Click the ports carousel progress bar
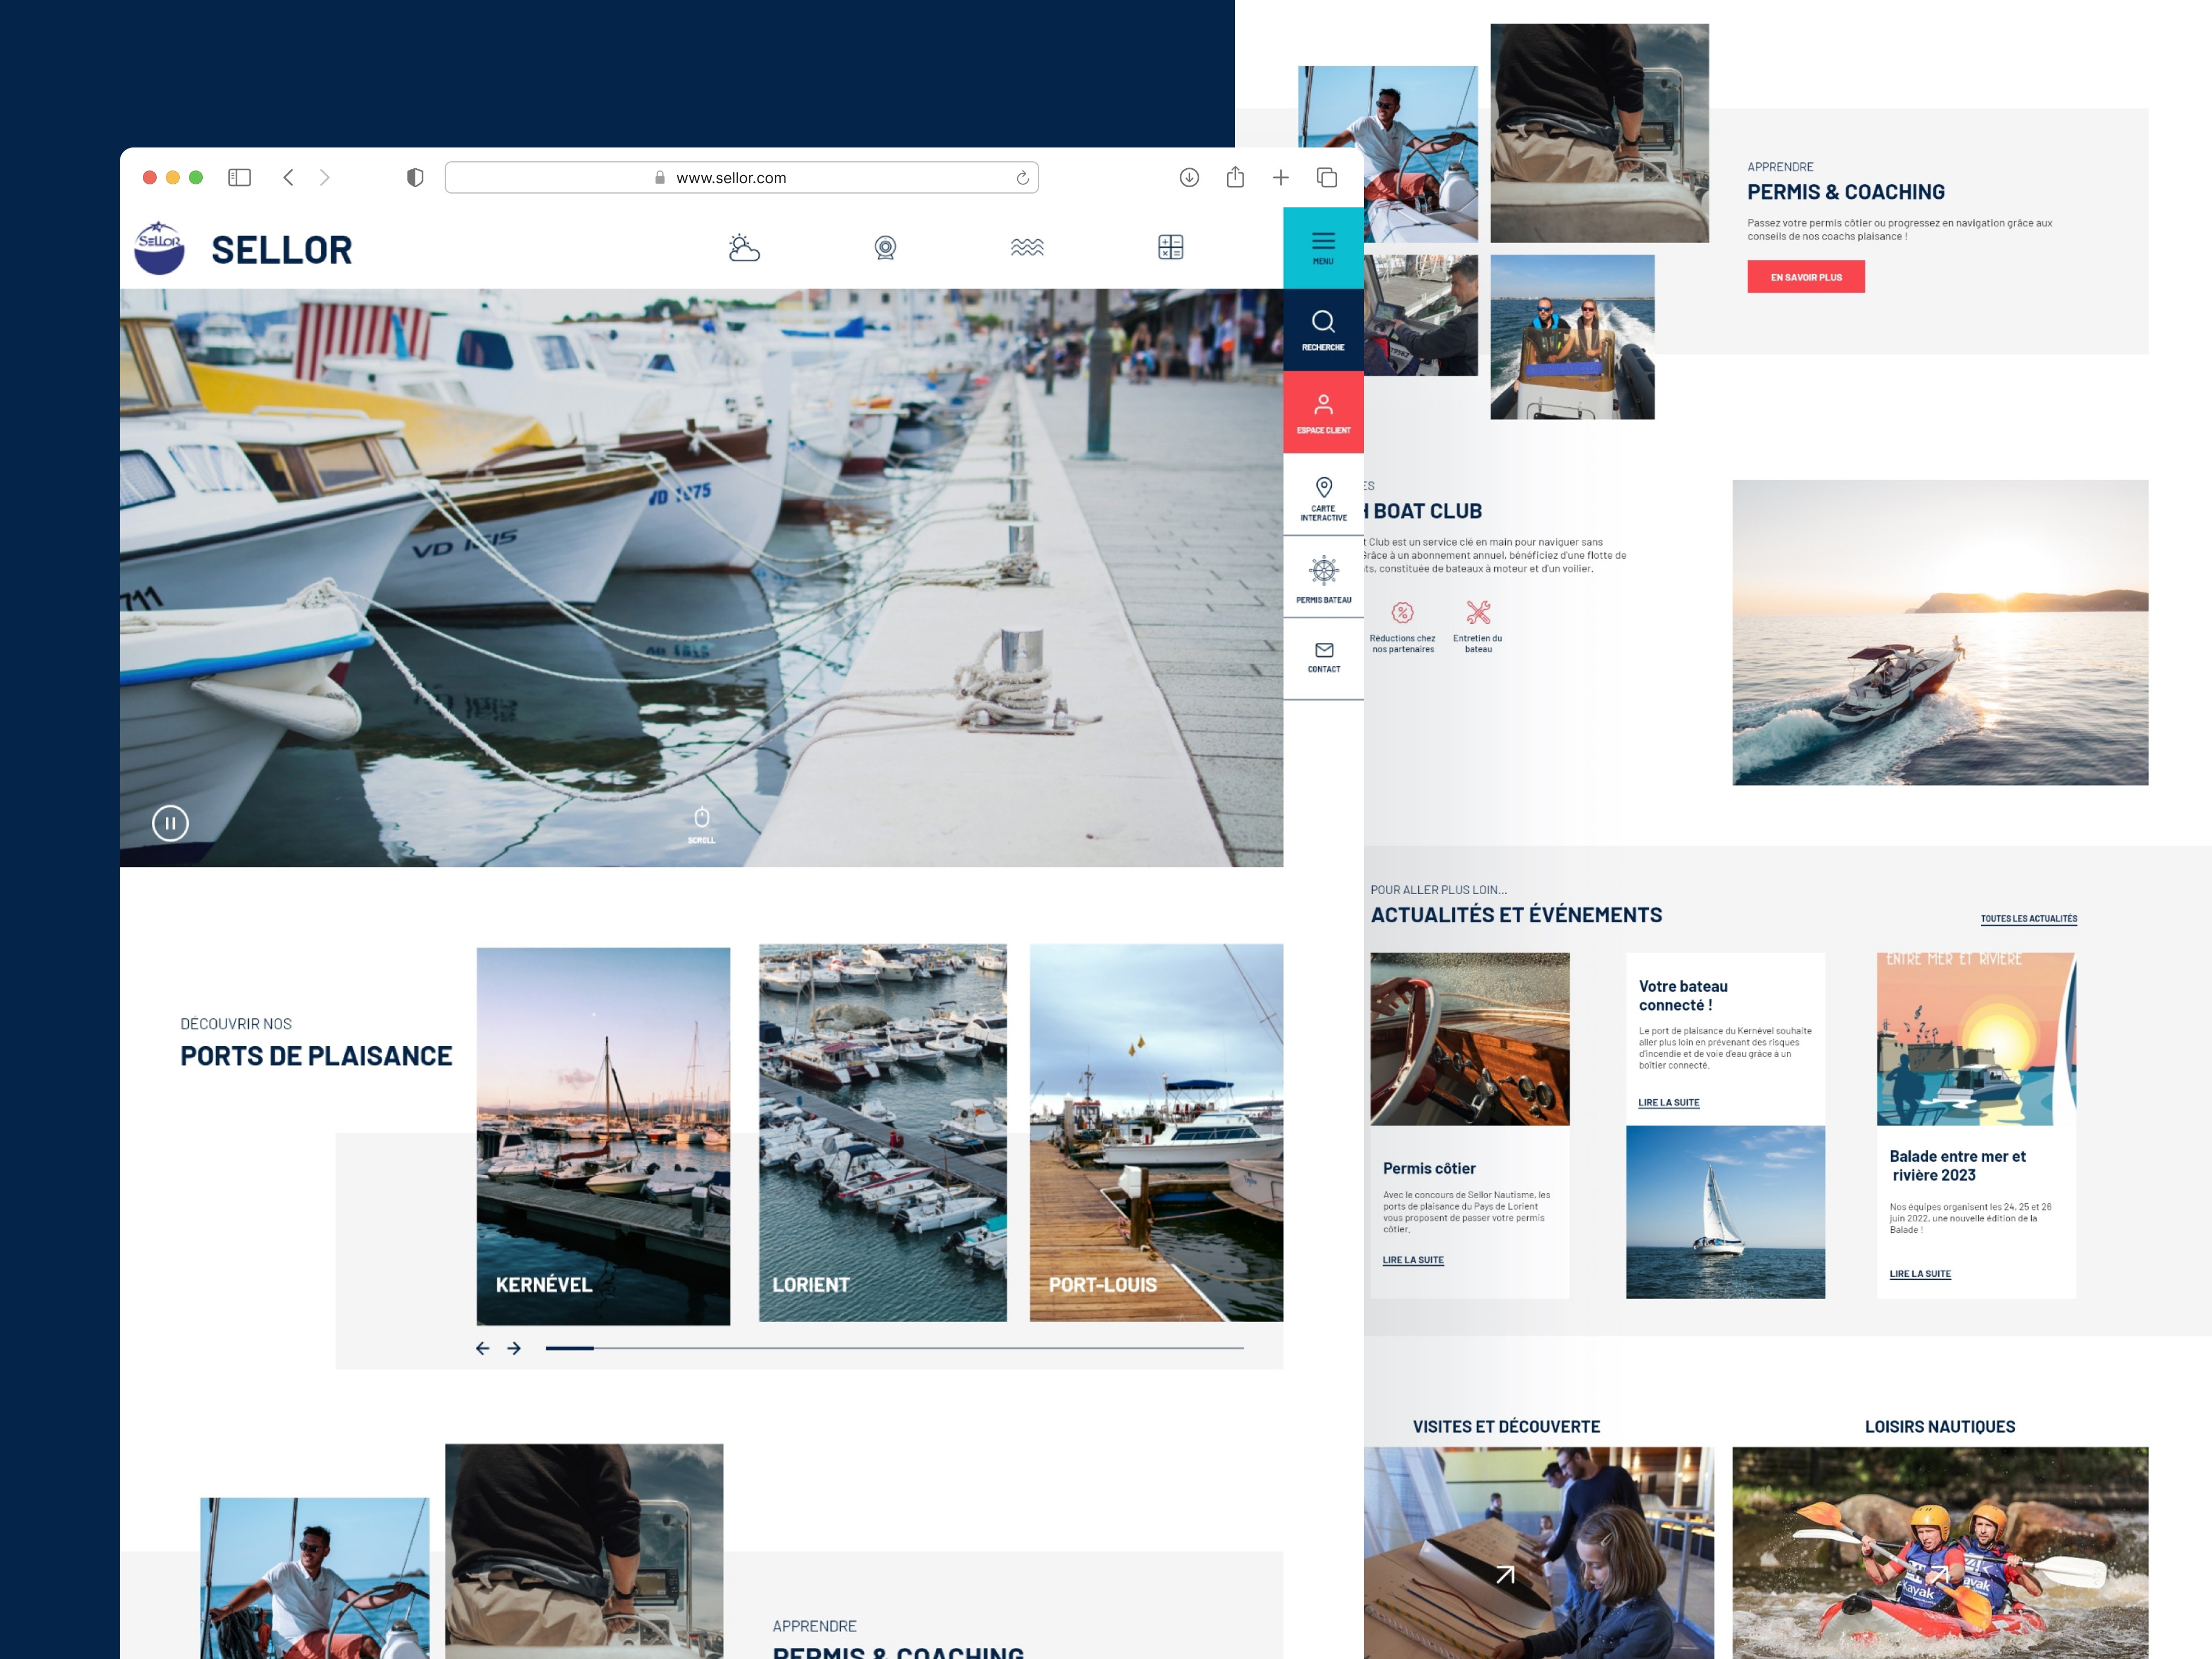This screenshot has height=1659, width=2212. 894,1348
